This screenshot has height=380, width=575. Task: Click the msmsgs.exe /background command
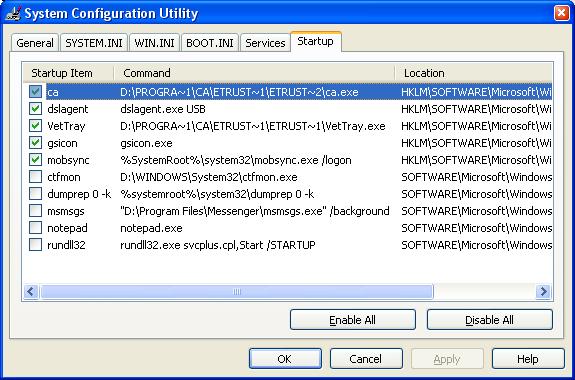pyautogui.click(x=255, y=211)
